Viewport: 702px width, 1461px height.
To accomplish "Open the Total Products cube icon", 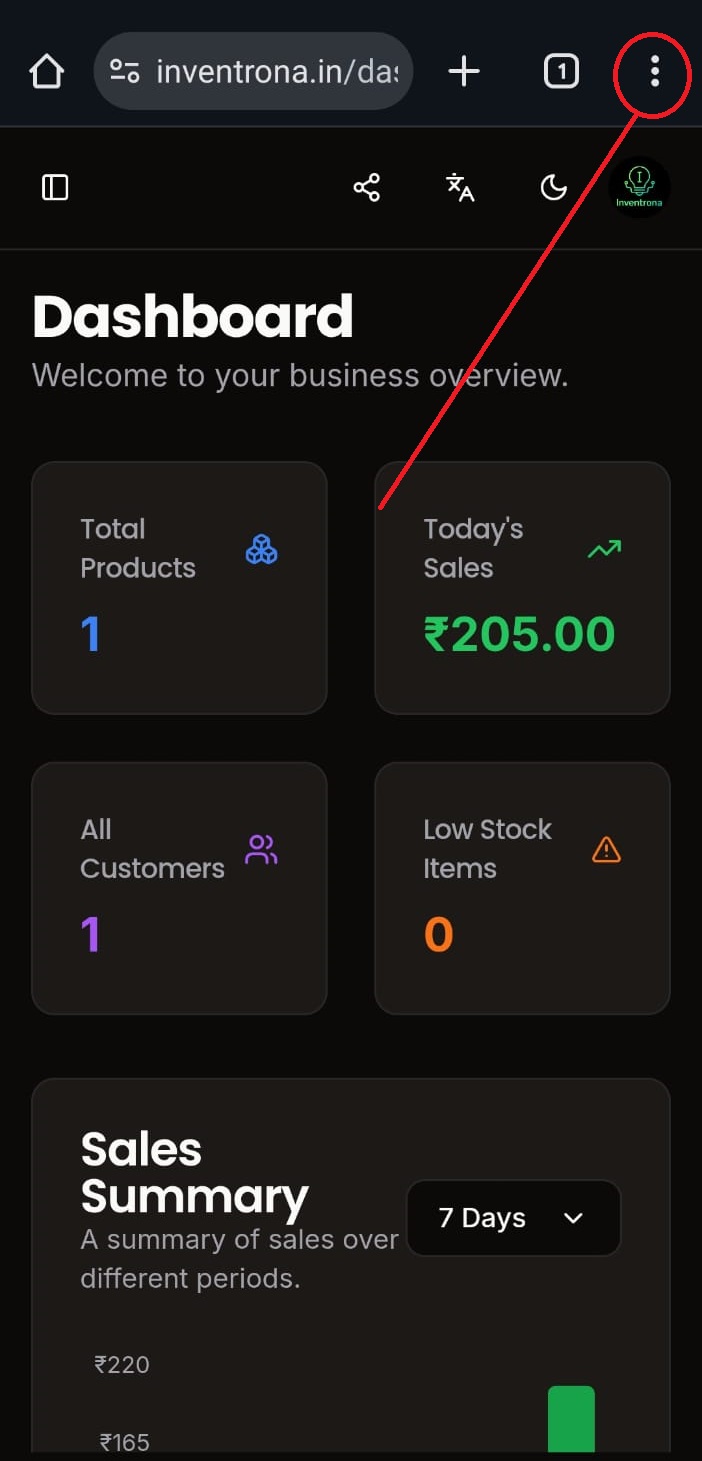I will pyautogui.click(x=261, y=549).
